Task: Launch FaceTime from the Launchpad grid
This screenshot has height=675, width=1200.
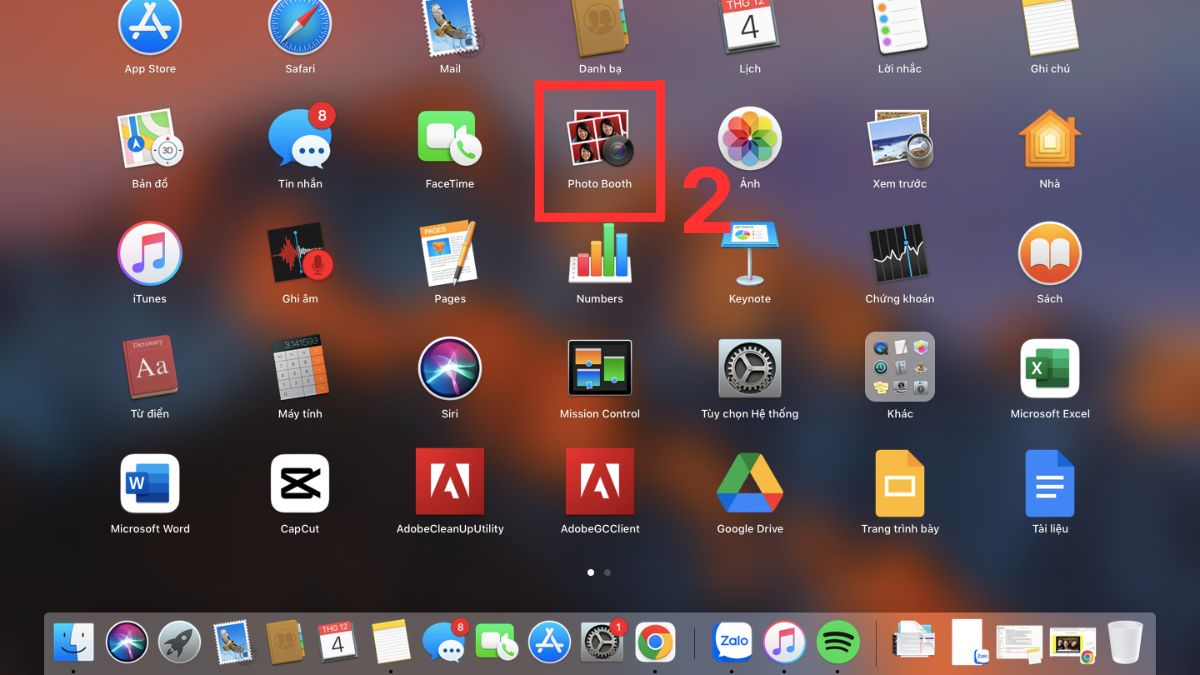Action: point(450,138)
